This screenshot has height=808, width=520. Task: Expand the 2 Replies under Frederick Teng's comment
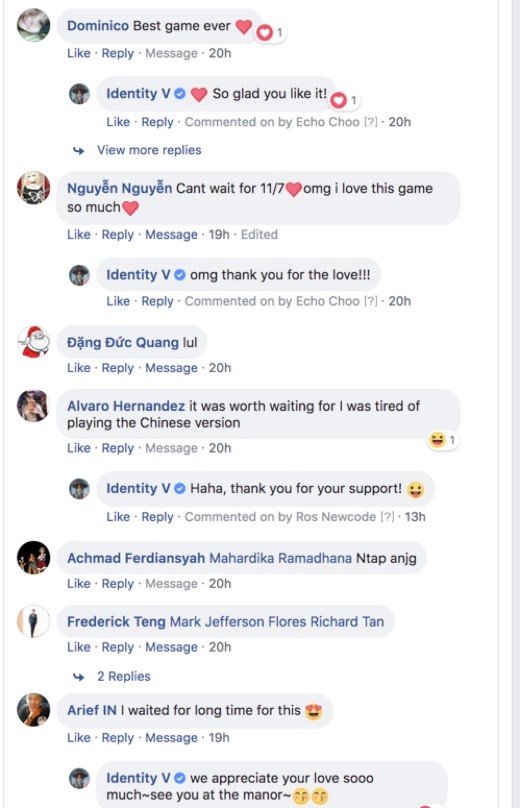click(124, 676)
